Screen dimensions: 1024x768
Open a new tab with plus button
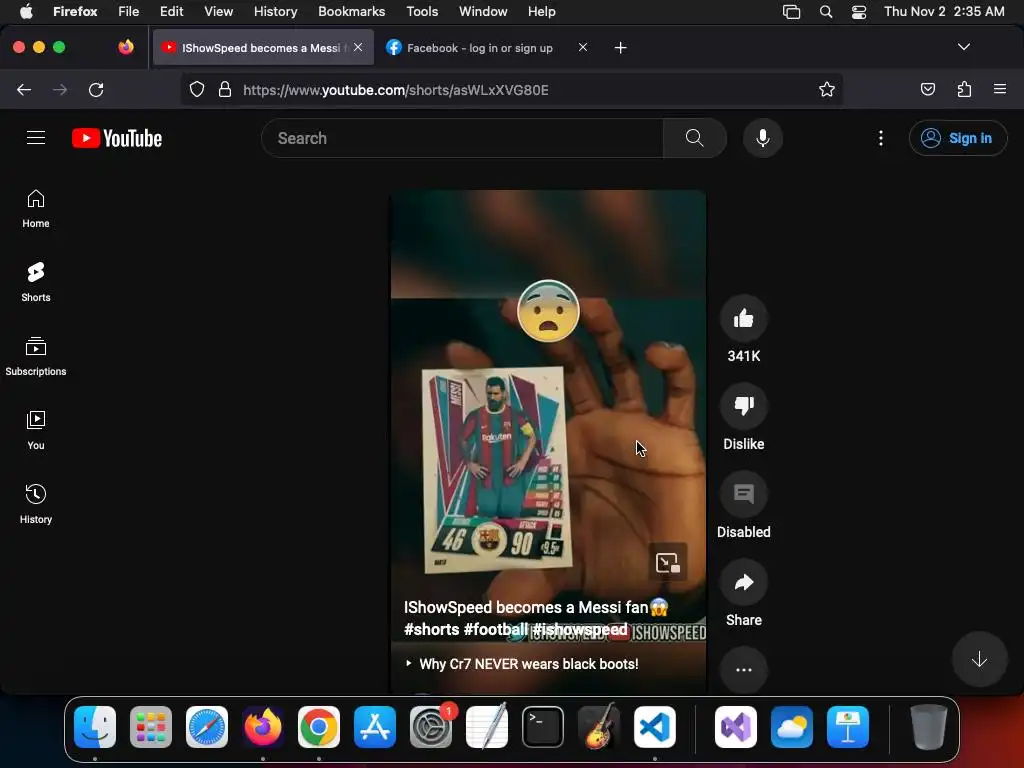[620, 48]
